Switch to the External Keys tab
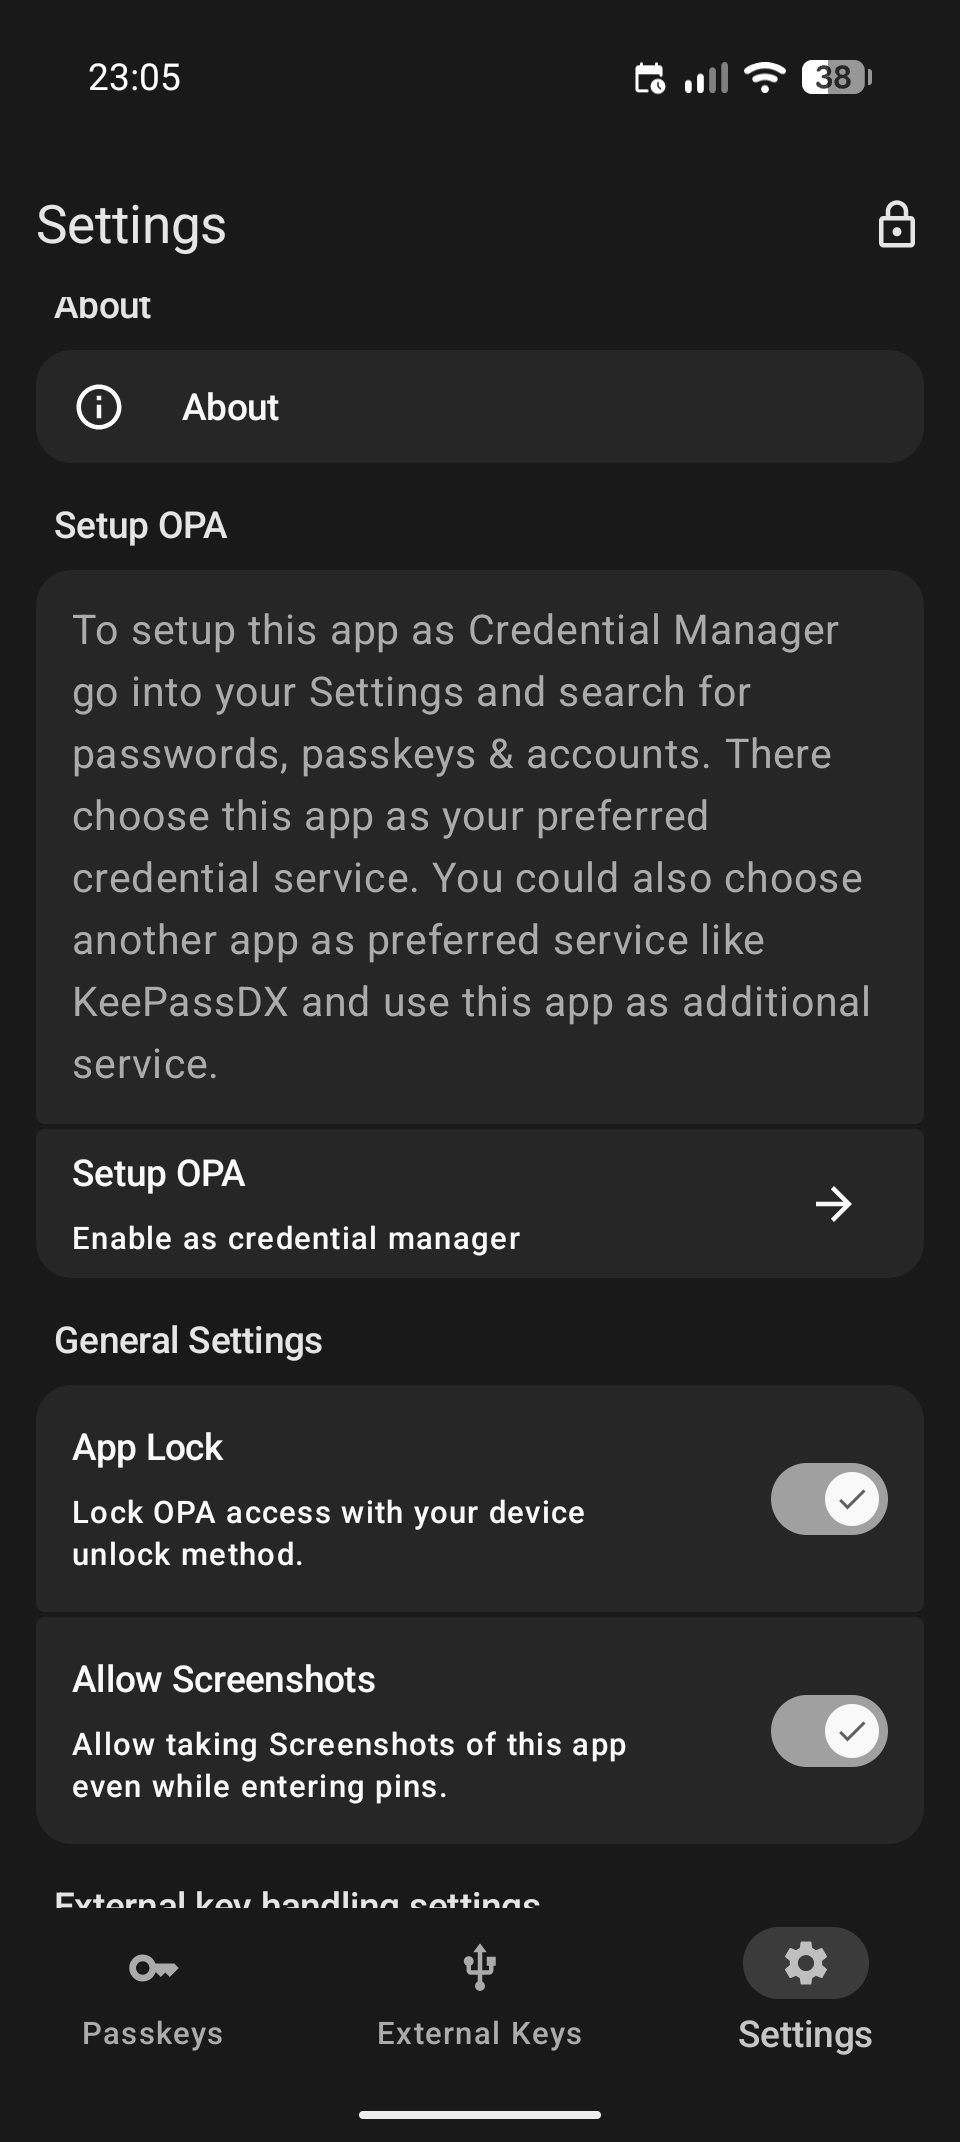The image size is (960, 2142). [480, 2032]
